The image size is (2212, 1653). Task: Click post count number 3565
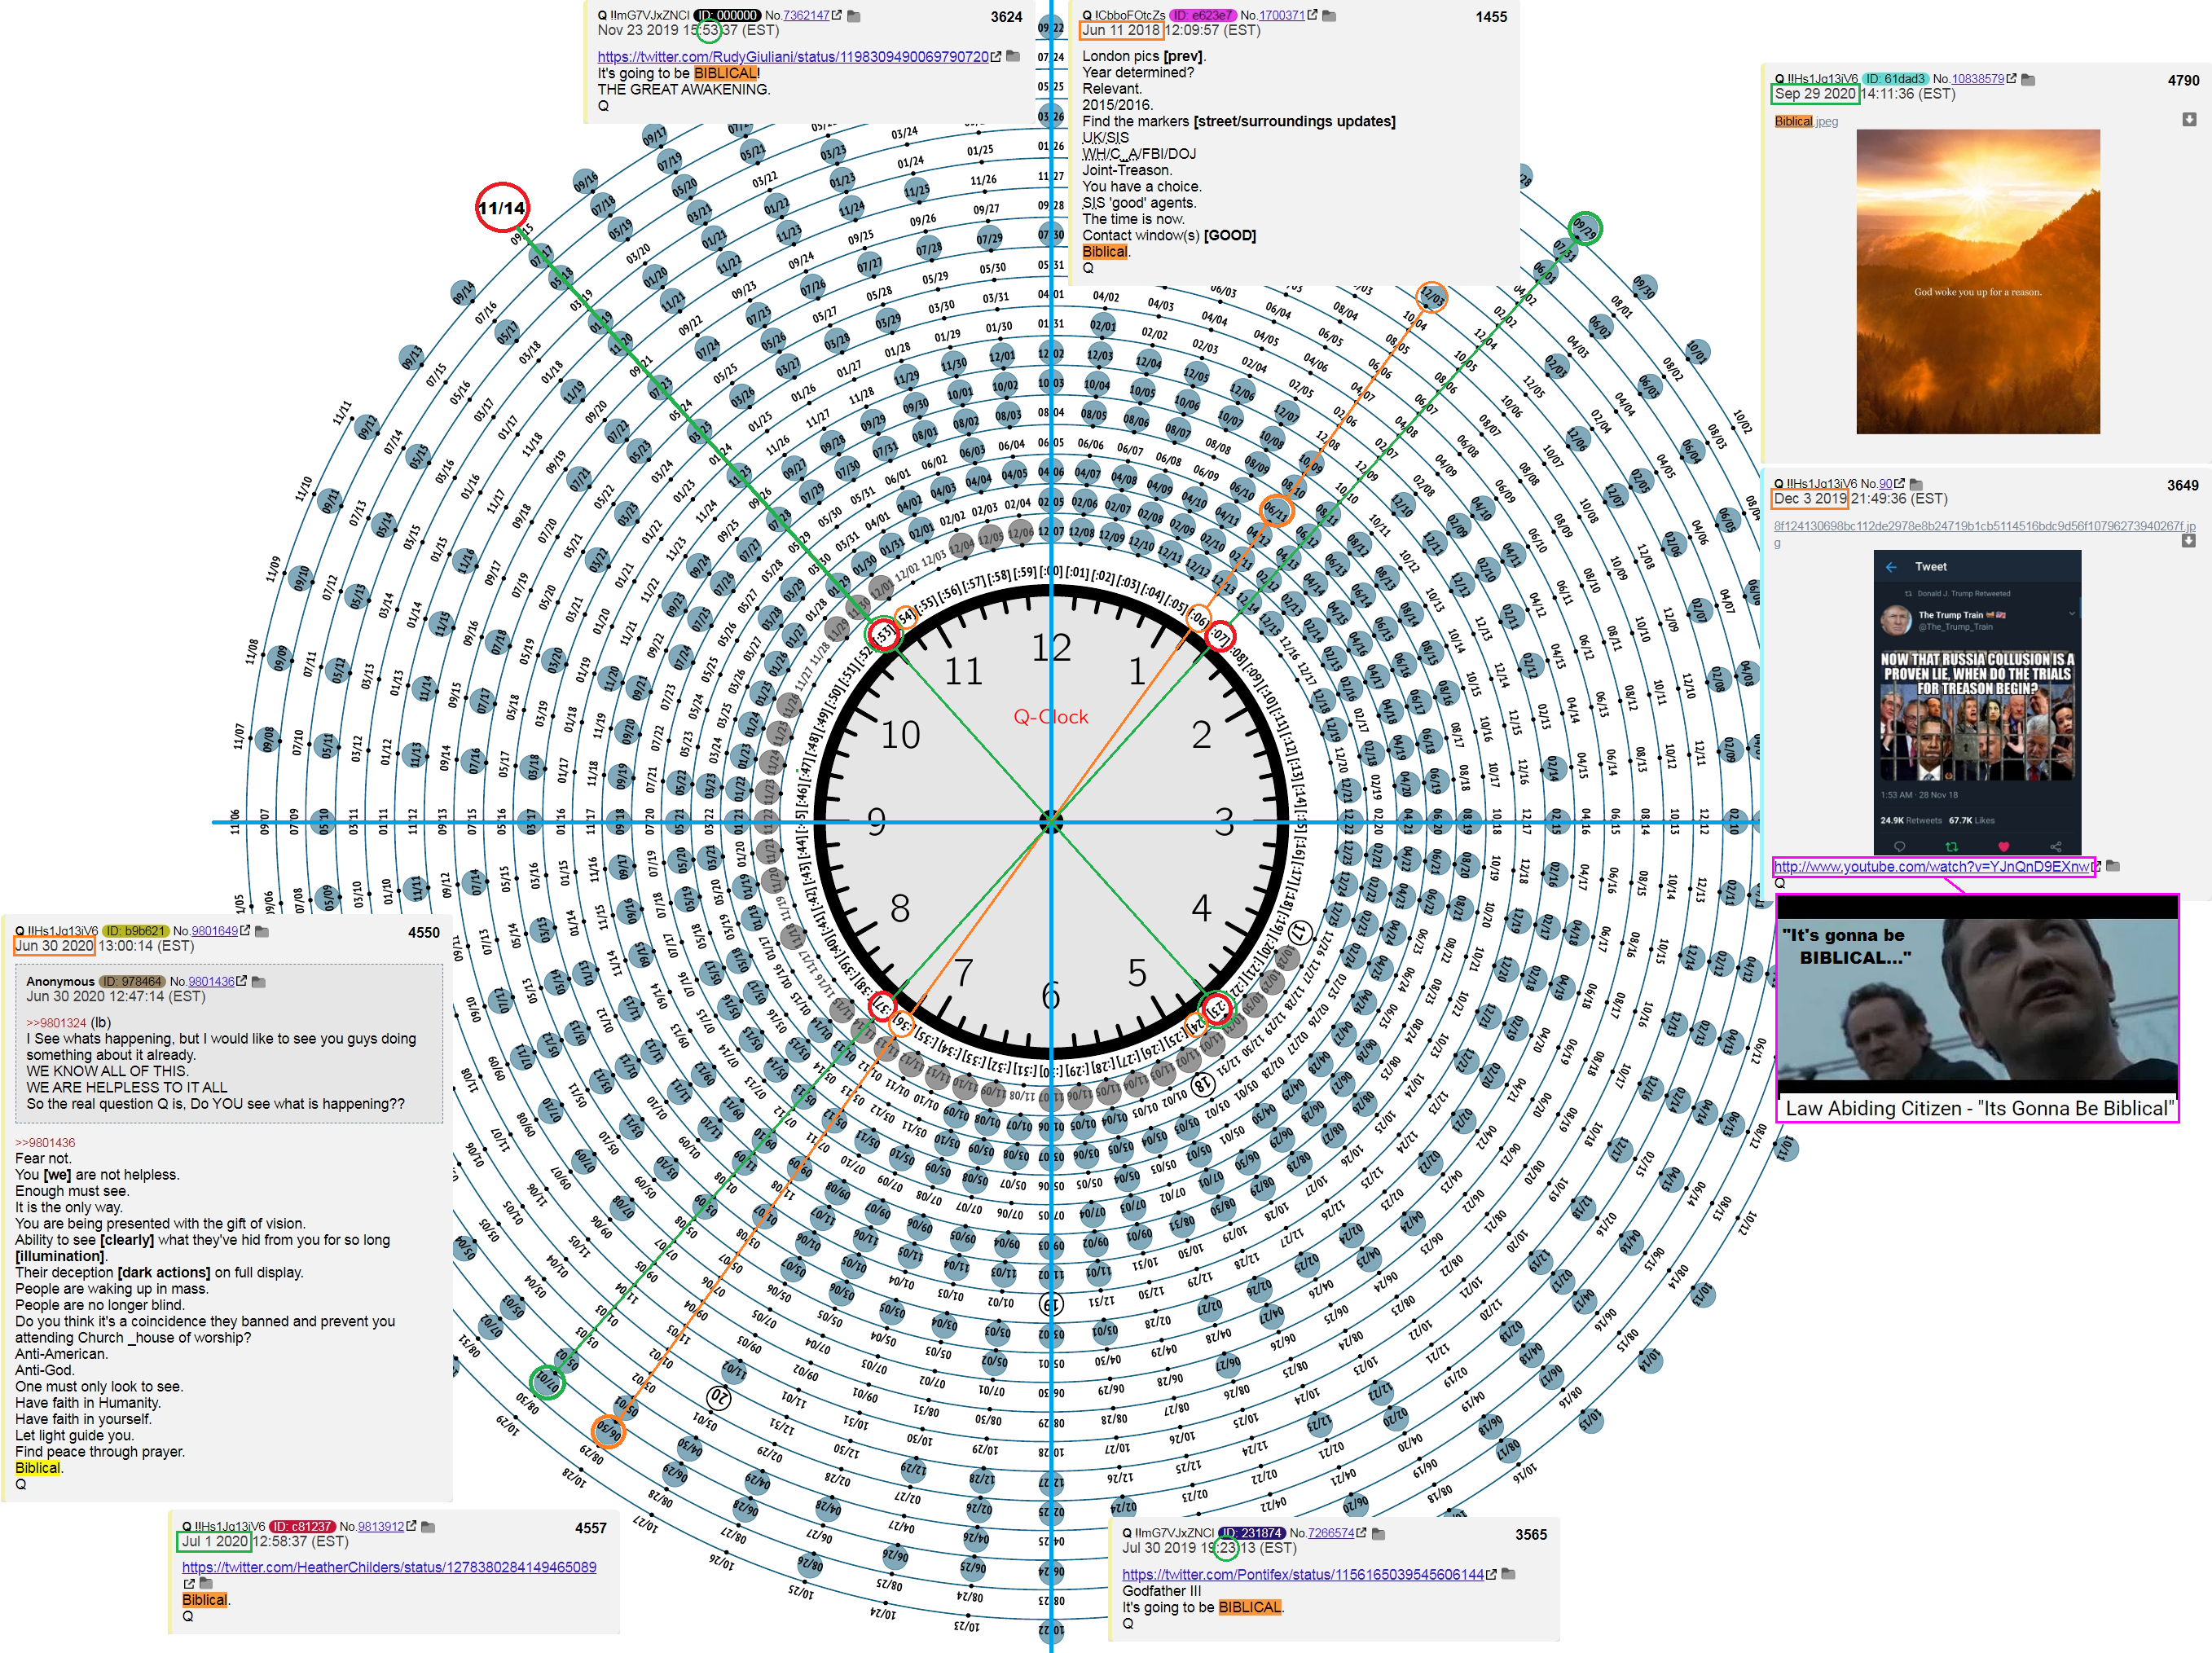point(1531,1534)
